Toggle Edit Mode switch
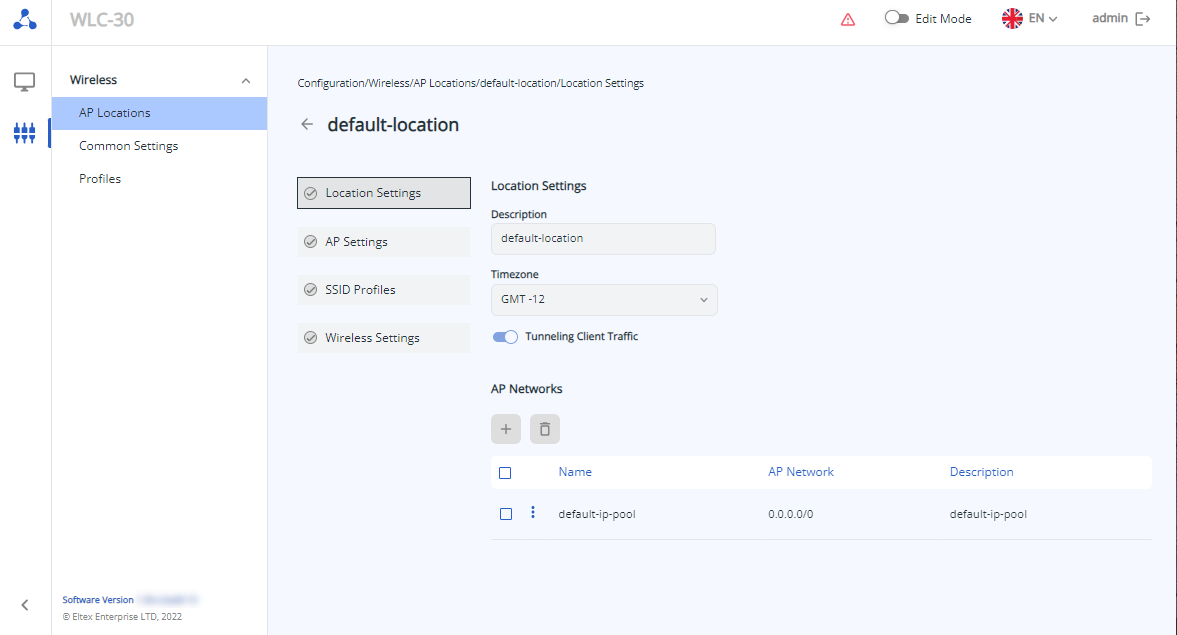The width and height of the screenshot is (1177, 635). click(896, 18)
